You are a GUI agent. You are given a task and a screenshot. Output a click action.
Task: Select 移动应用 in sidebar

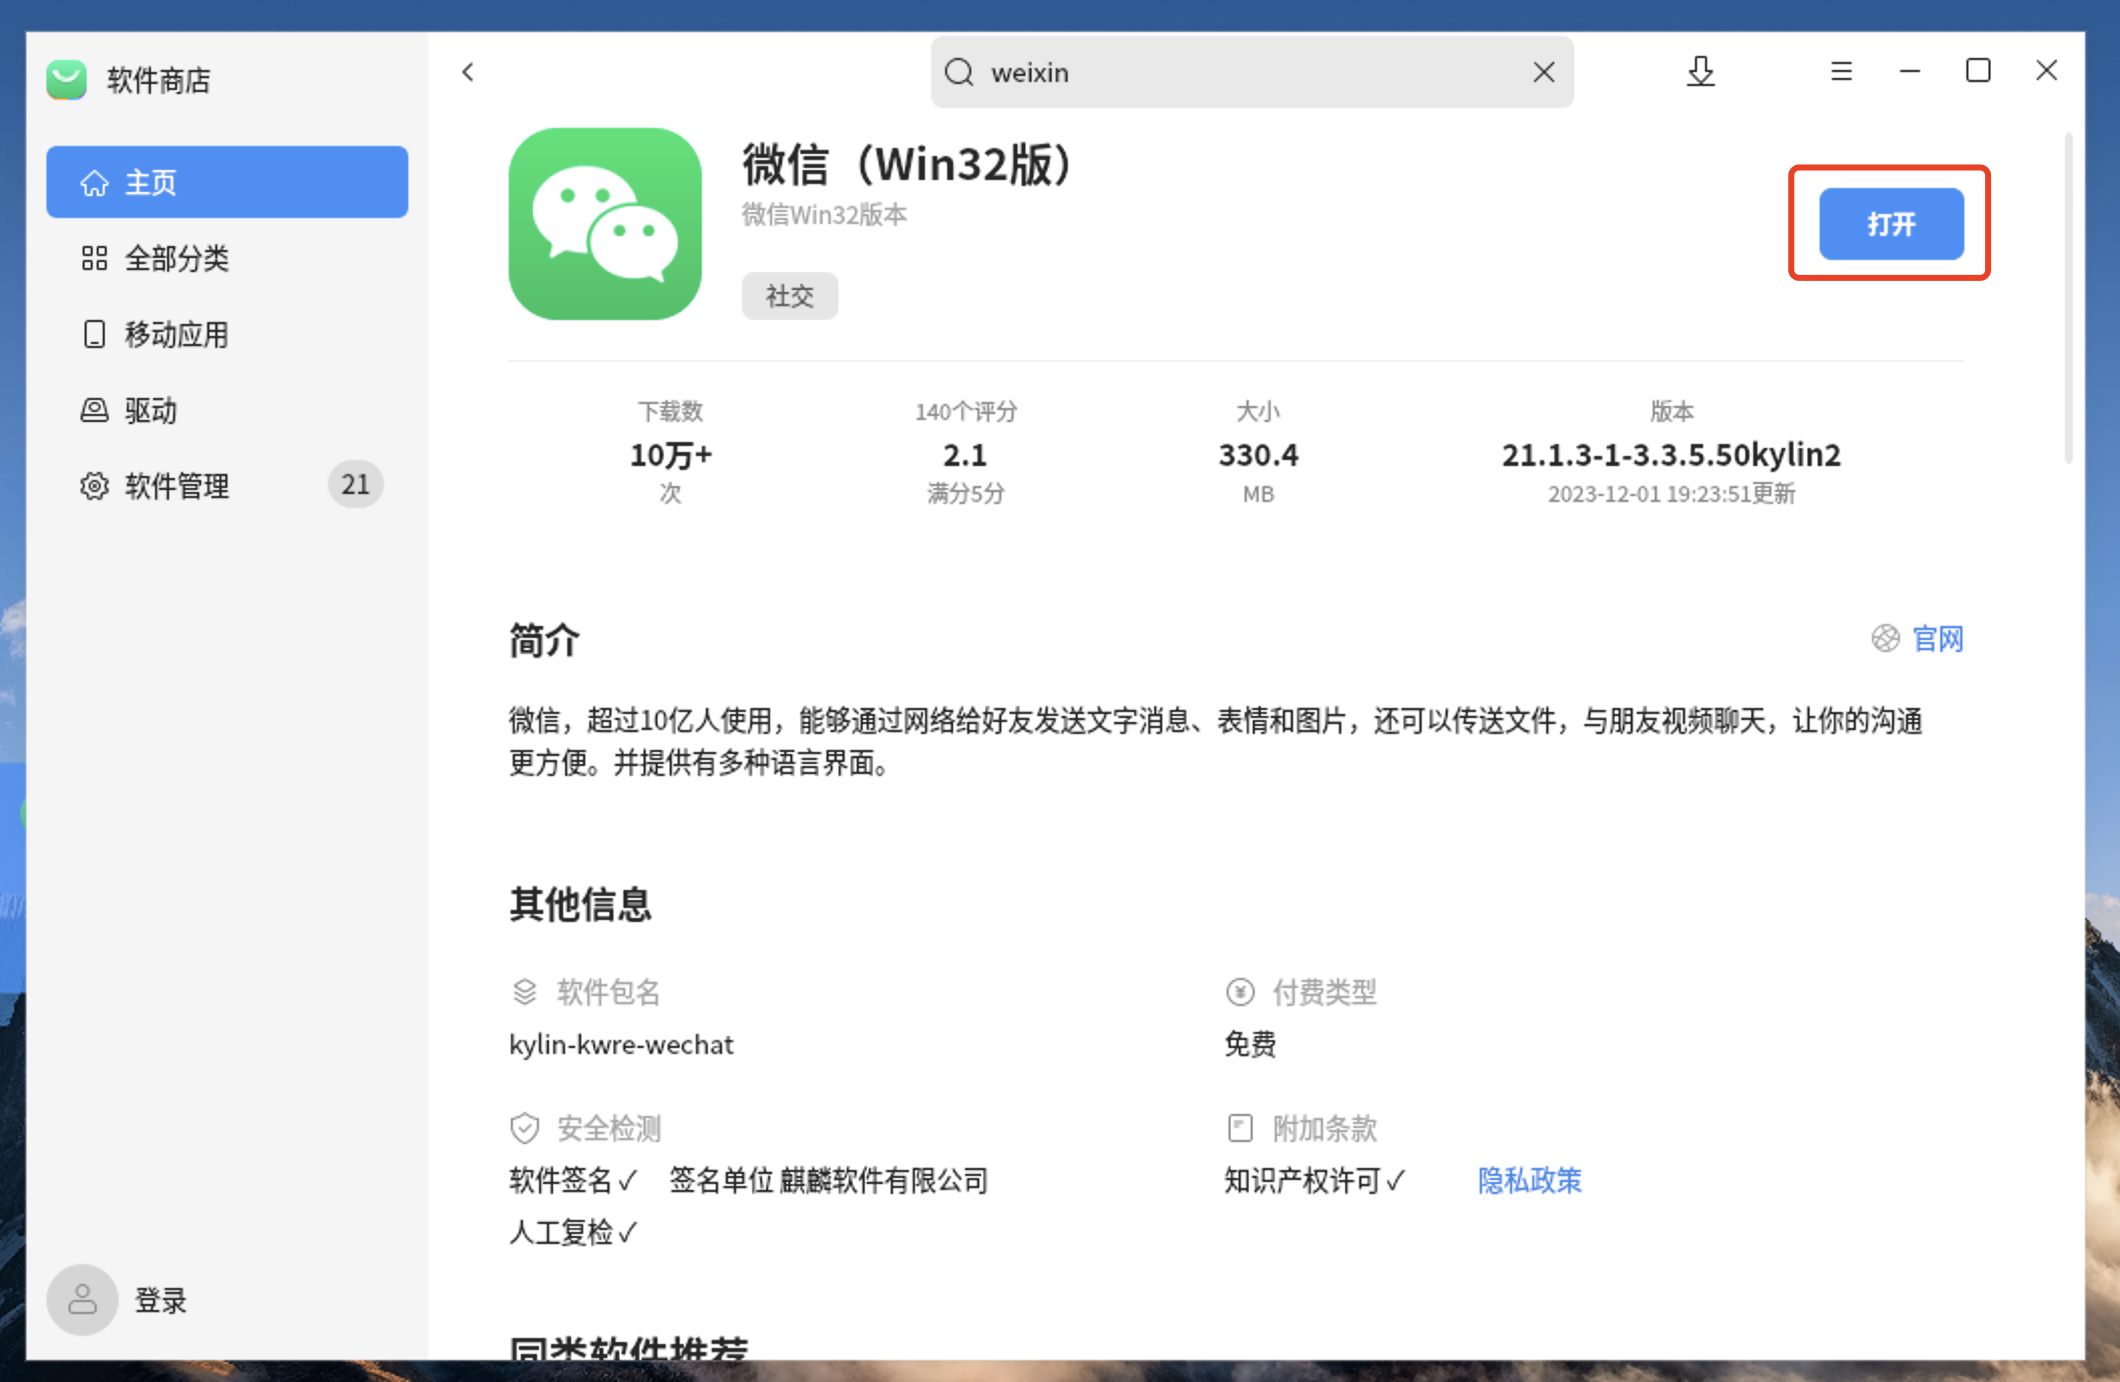tap(175, 334)
